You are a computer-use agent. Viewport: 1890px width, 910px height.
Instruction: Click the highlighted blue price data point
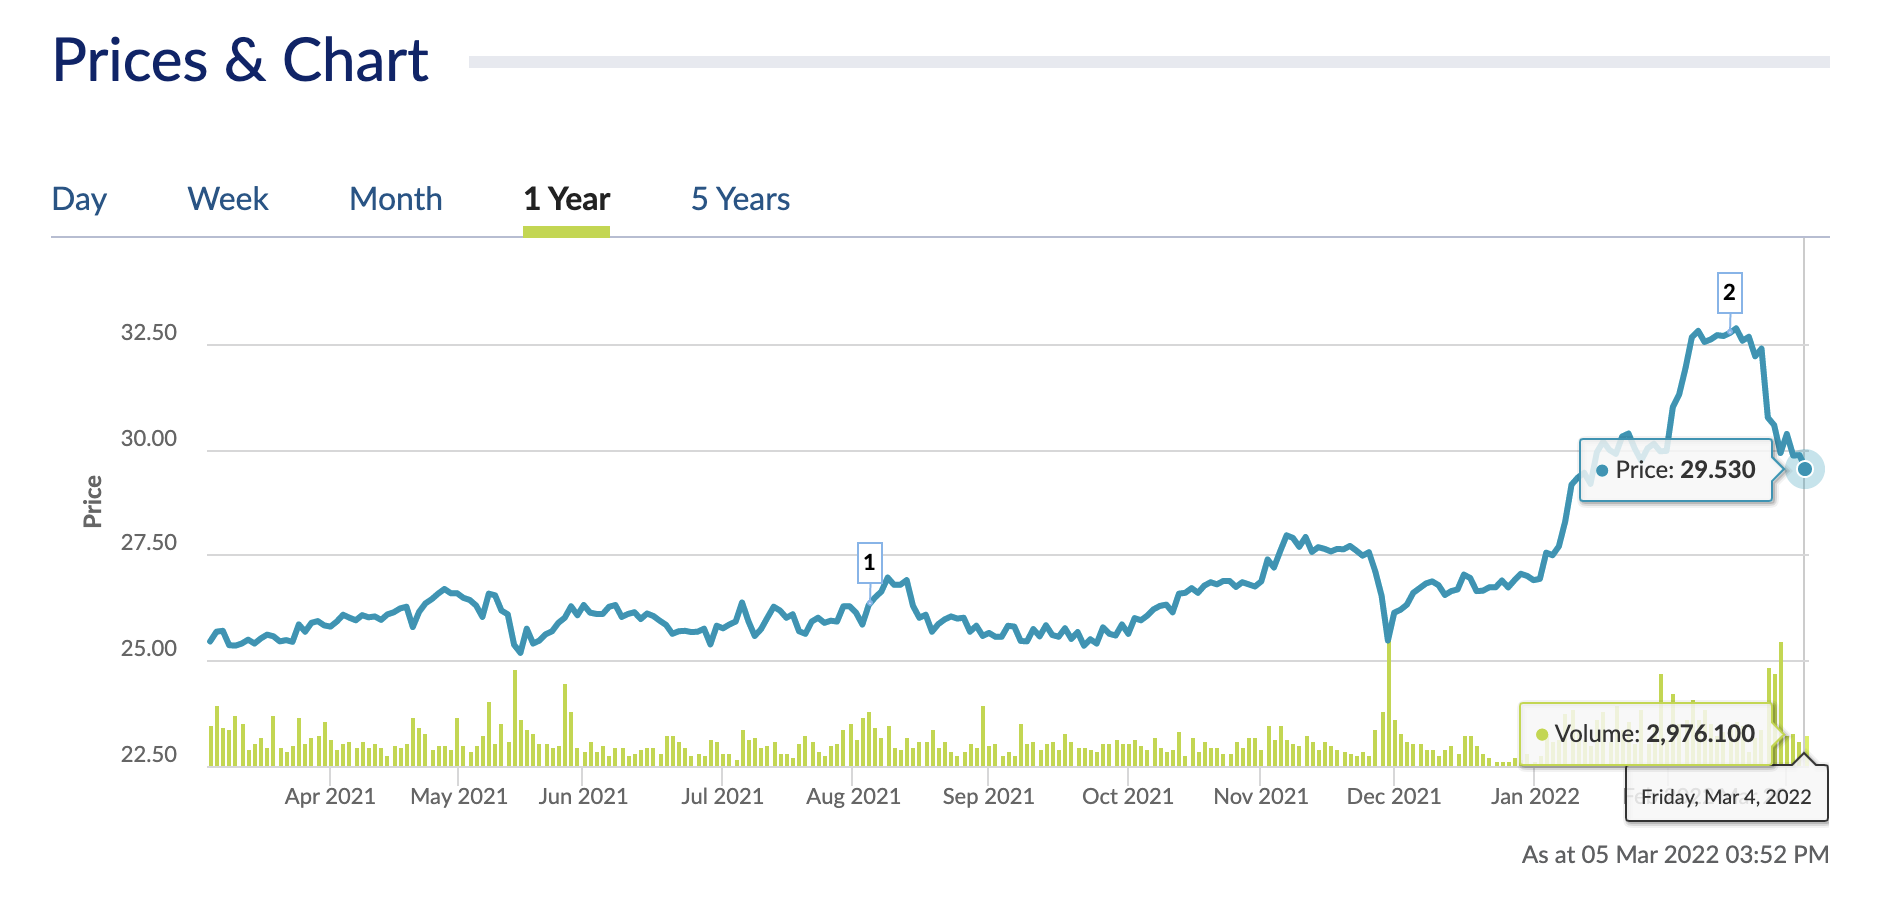1805,469
